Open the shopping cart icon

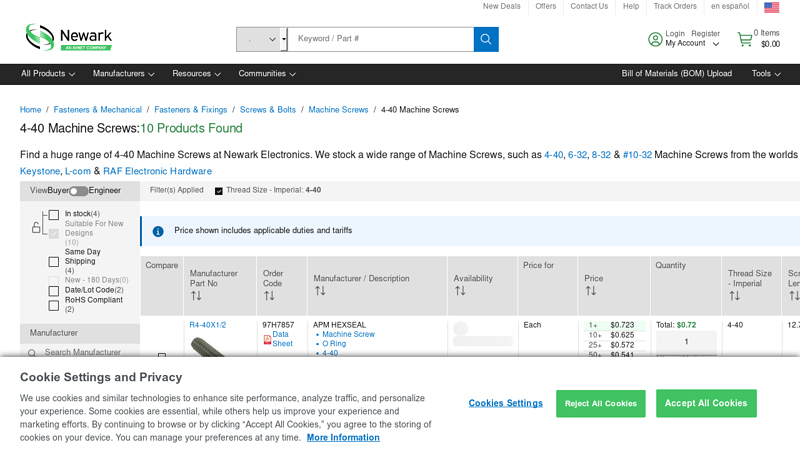[745, 39]
